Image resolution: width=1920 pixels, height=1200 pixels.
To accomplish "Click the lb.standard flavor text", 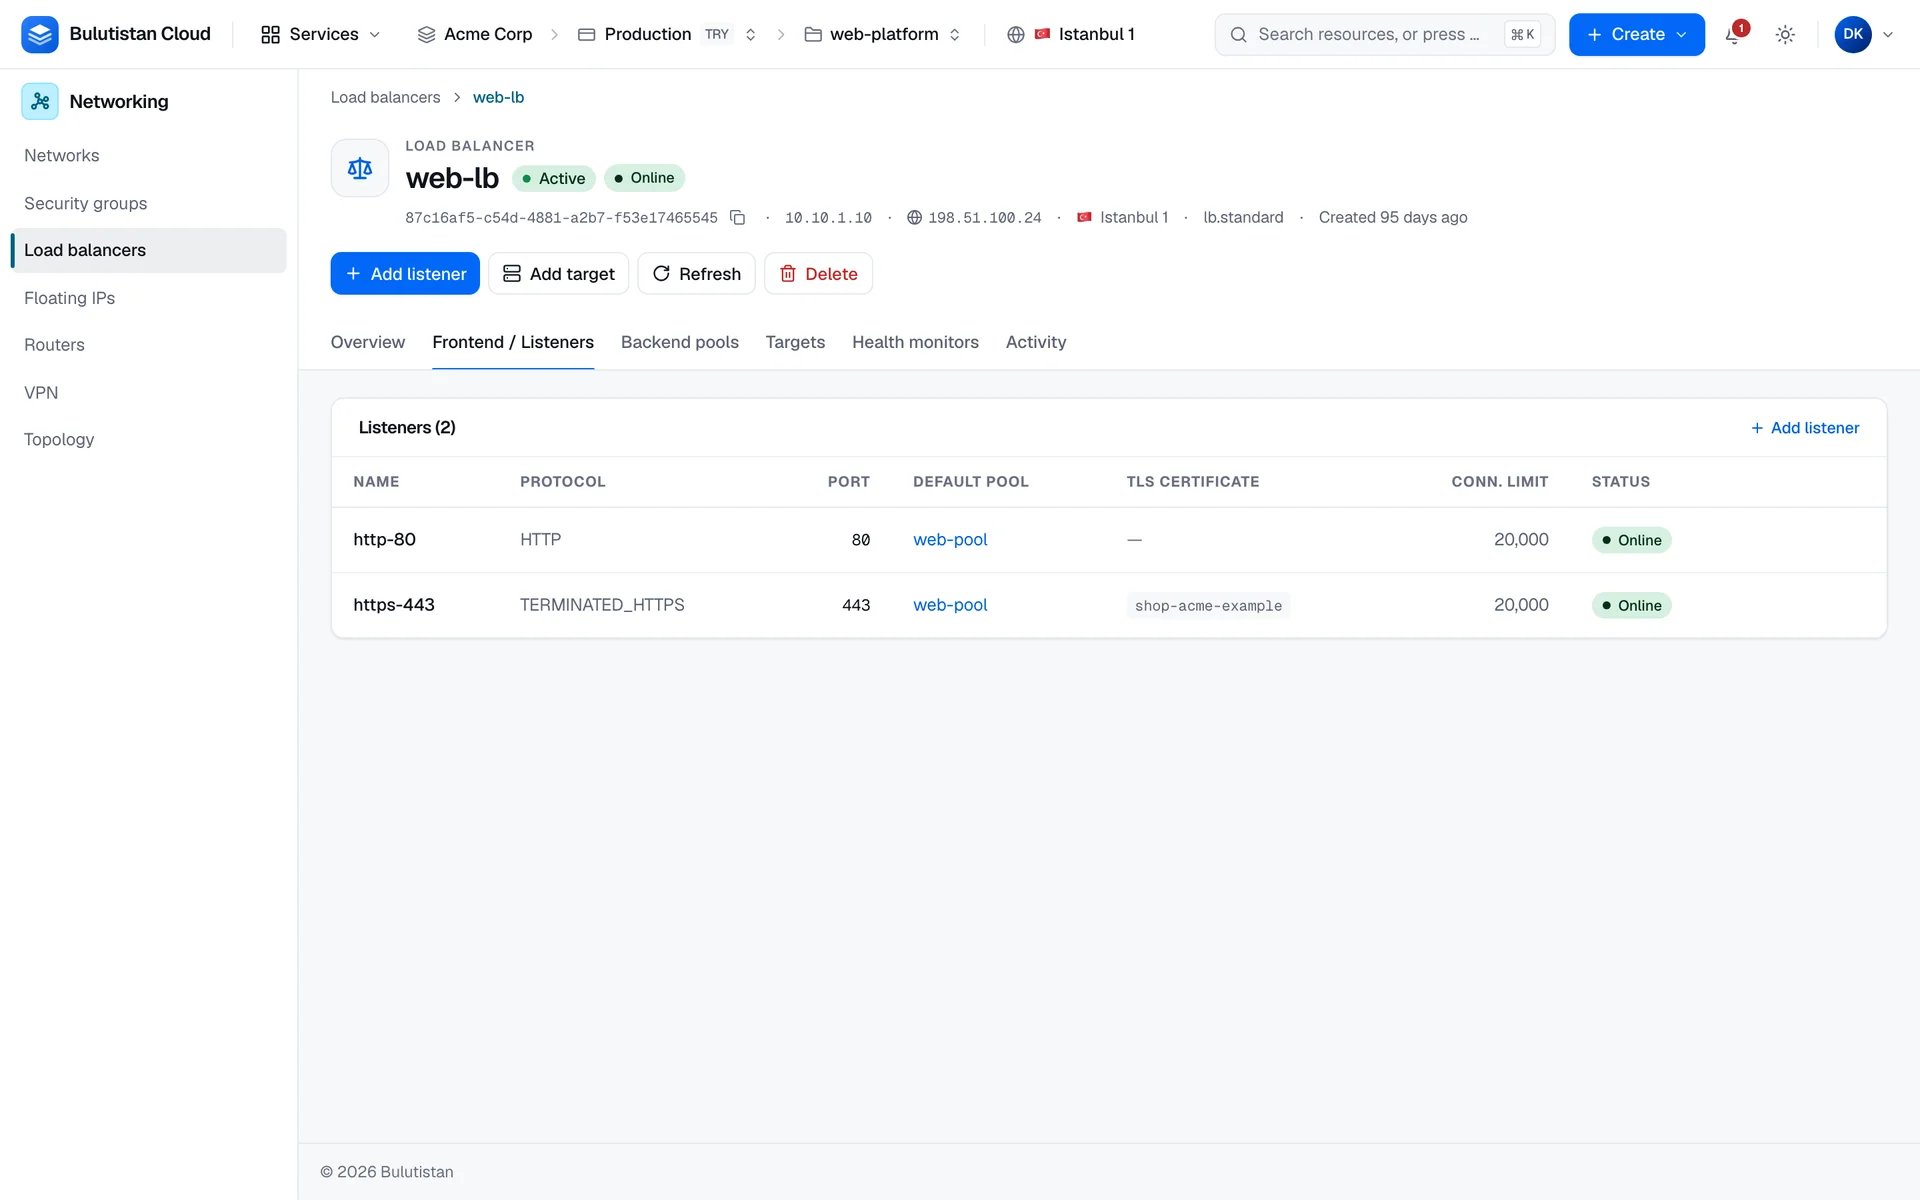I will click(1243, 217).
